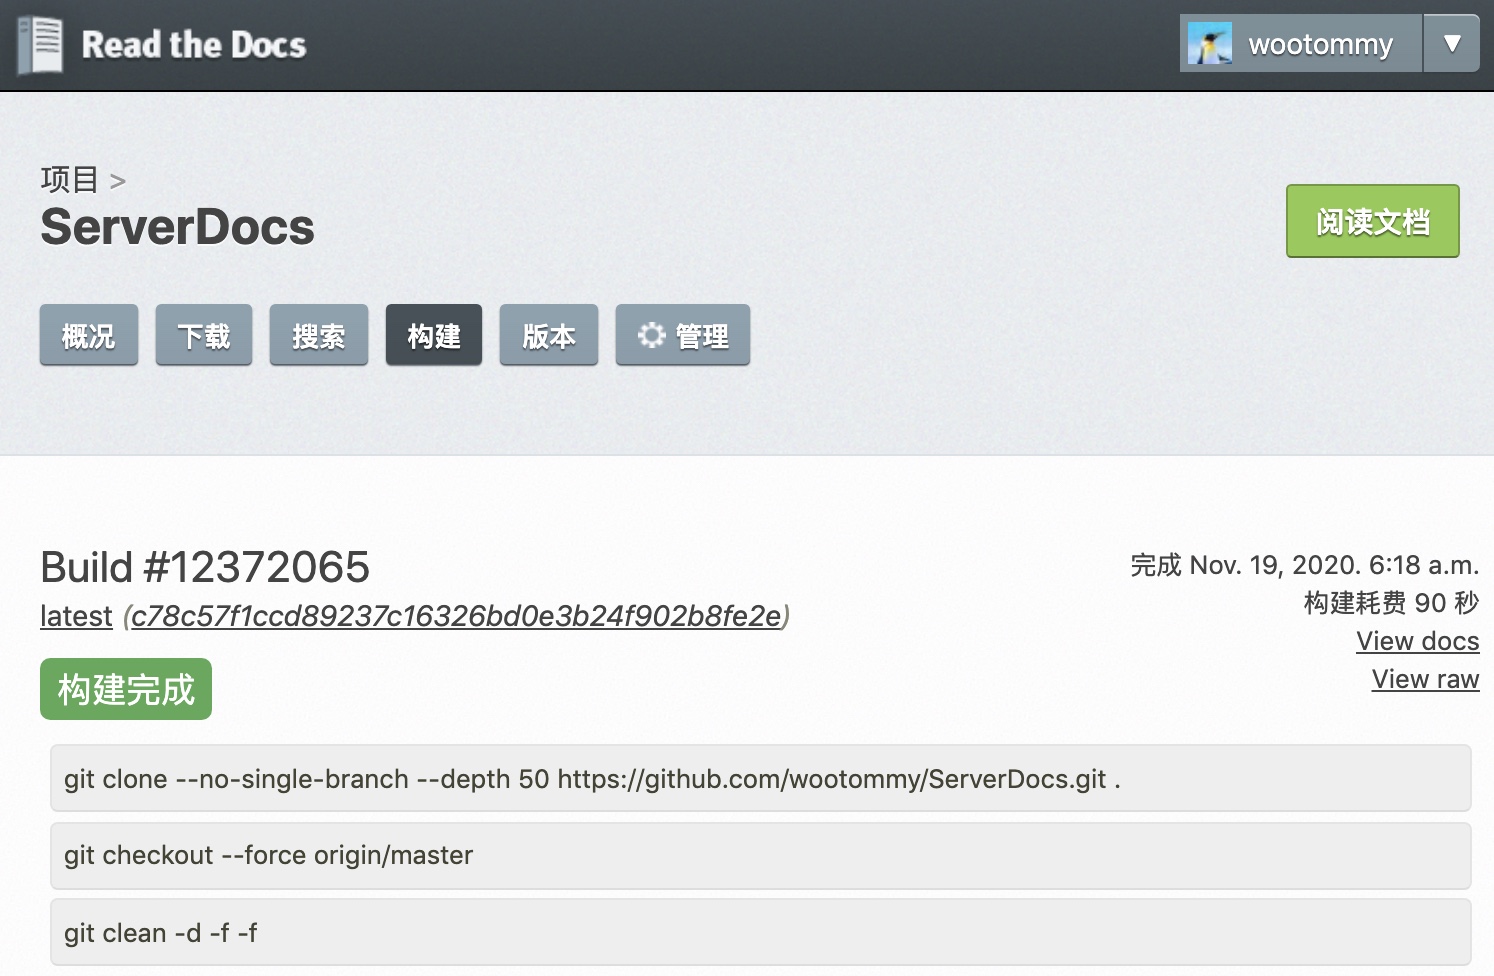Click the 构建耗费 90 秒 duration text
Screen dimensions: 1494x976
coord(1391,603)
